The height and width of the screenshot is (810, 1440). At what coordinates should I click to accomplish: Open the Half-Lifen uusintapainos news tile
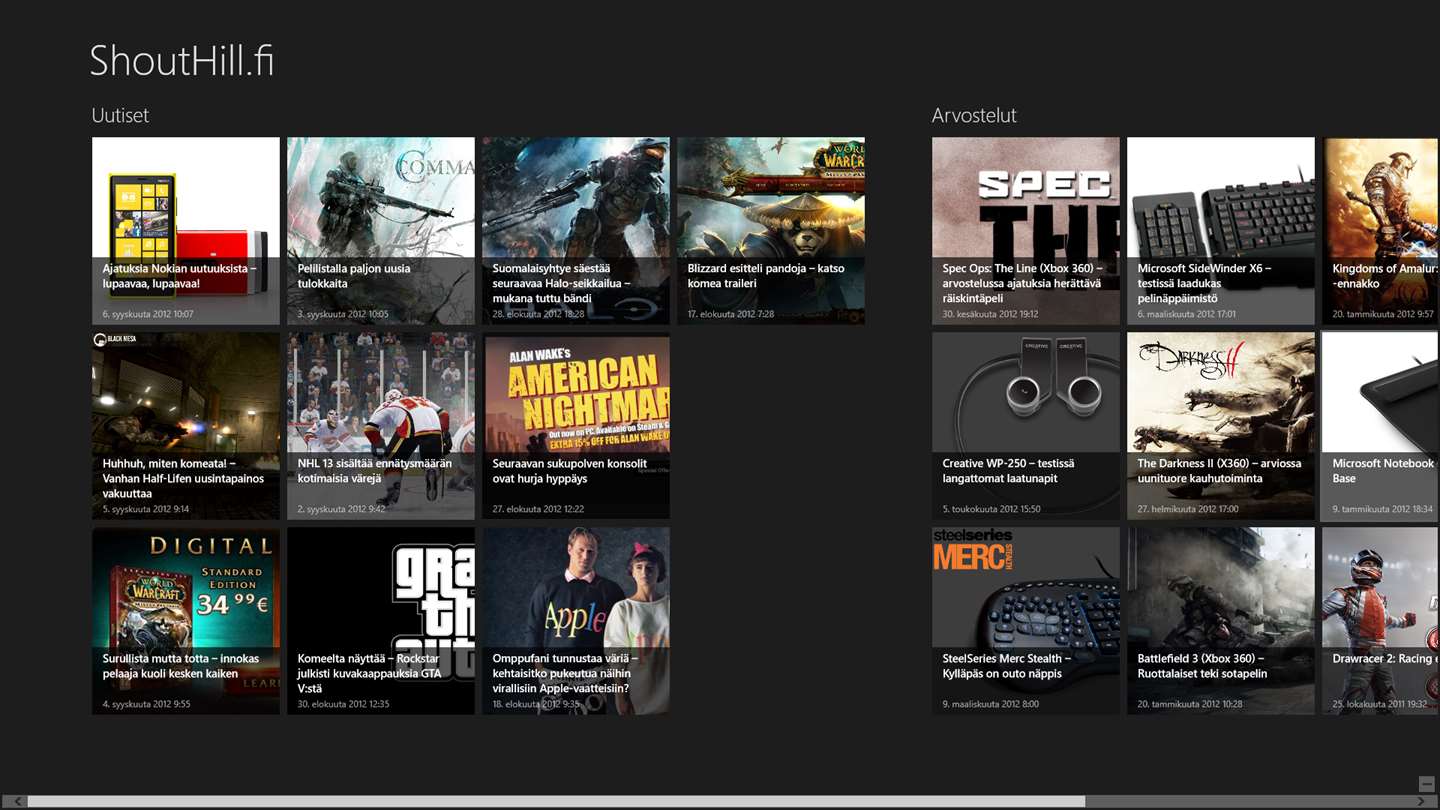tap(186, 426)
